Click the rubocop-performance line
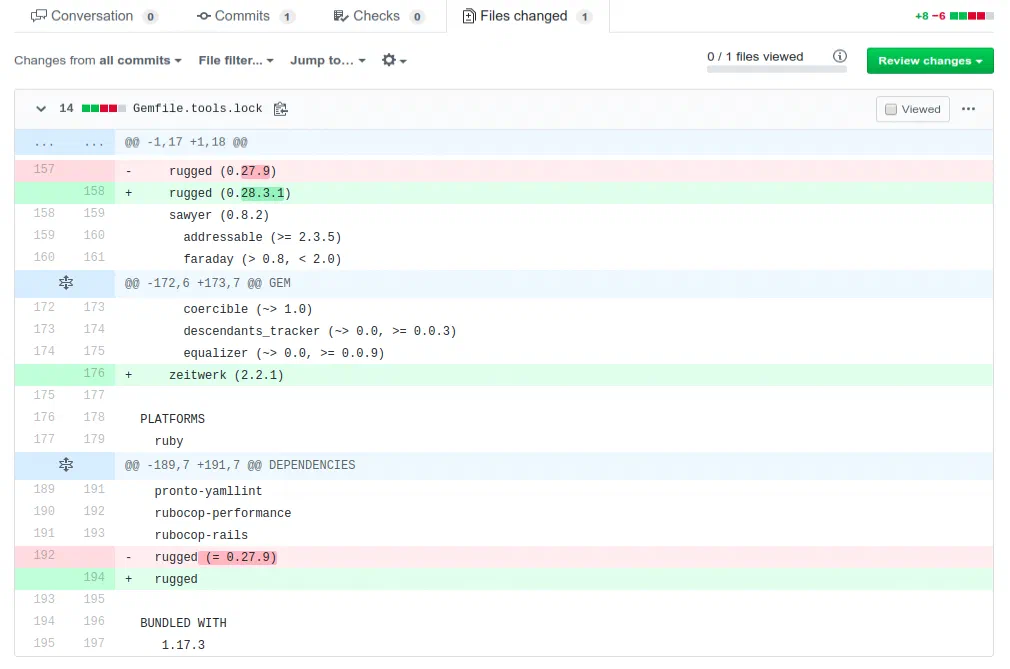Viewport: 1010px width, 669px height. (x=504, y=513)
